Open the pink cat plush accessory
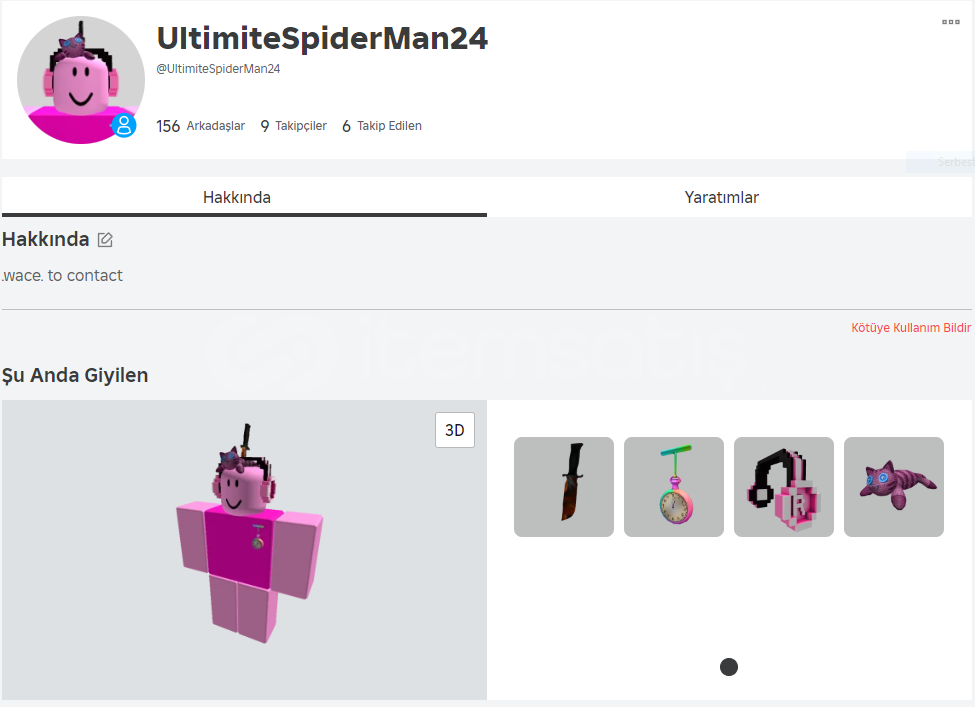 (x=894, y=486)
